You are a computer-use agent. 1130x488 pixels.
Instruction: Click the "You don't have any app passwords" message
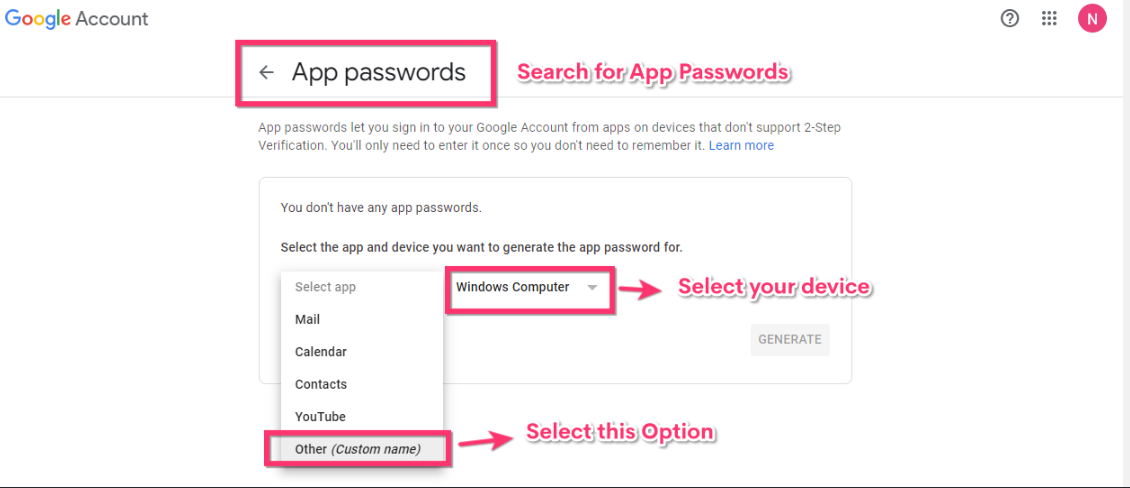tap(381, 208)
